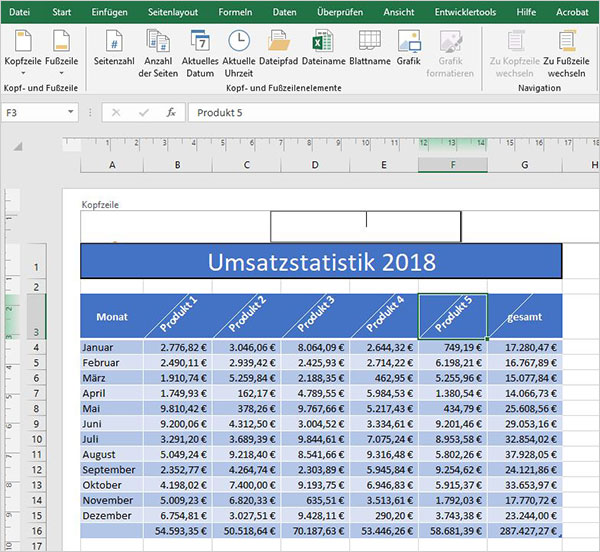
Task: Select column E header
Action: pos(384,165)
